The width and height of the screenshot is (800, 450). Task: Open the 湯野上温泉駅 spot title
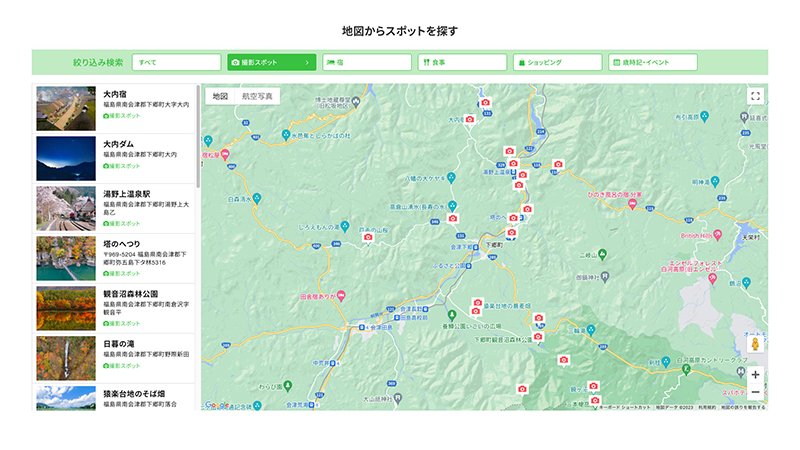[127, 194]
